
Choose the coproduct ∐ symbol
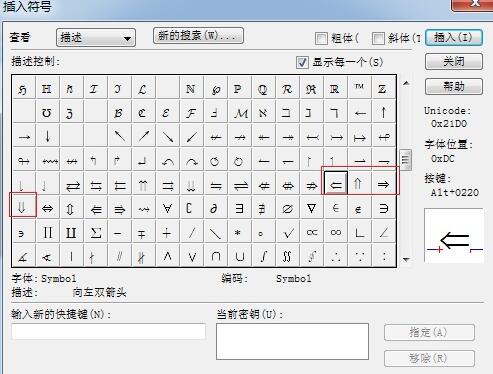[x=71, y=232]
